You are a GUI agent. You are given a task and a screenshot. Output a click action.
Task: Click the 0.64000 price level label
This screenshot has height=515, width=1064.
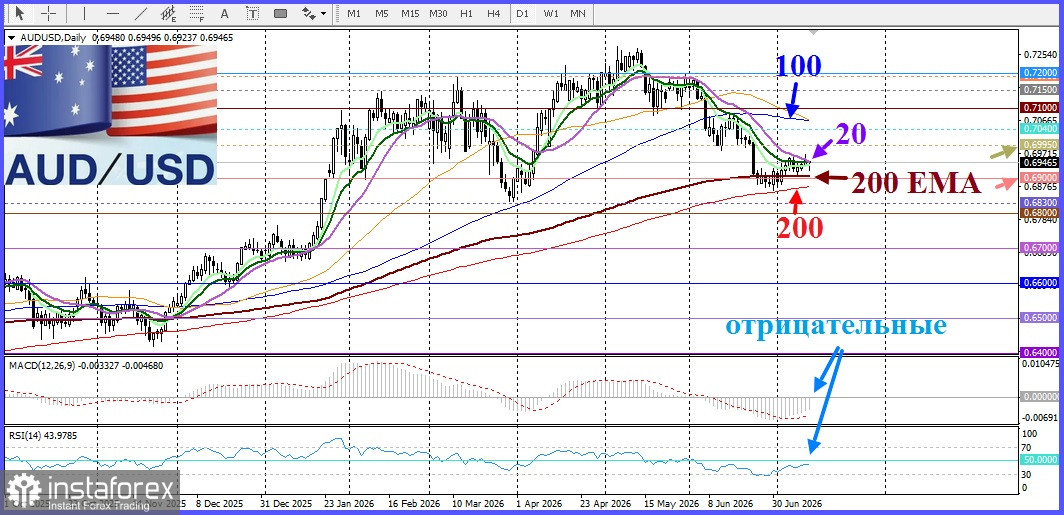pyautogui.click(x=1040, y=353)
